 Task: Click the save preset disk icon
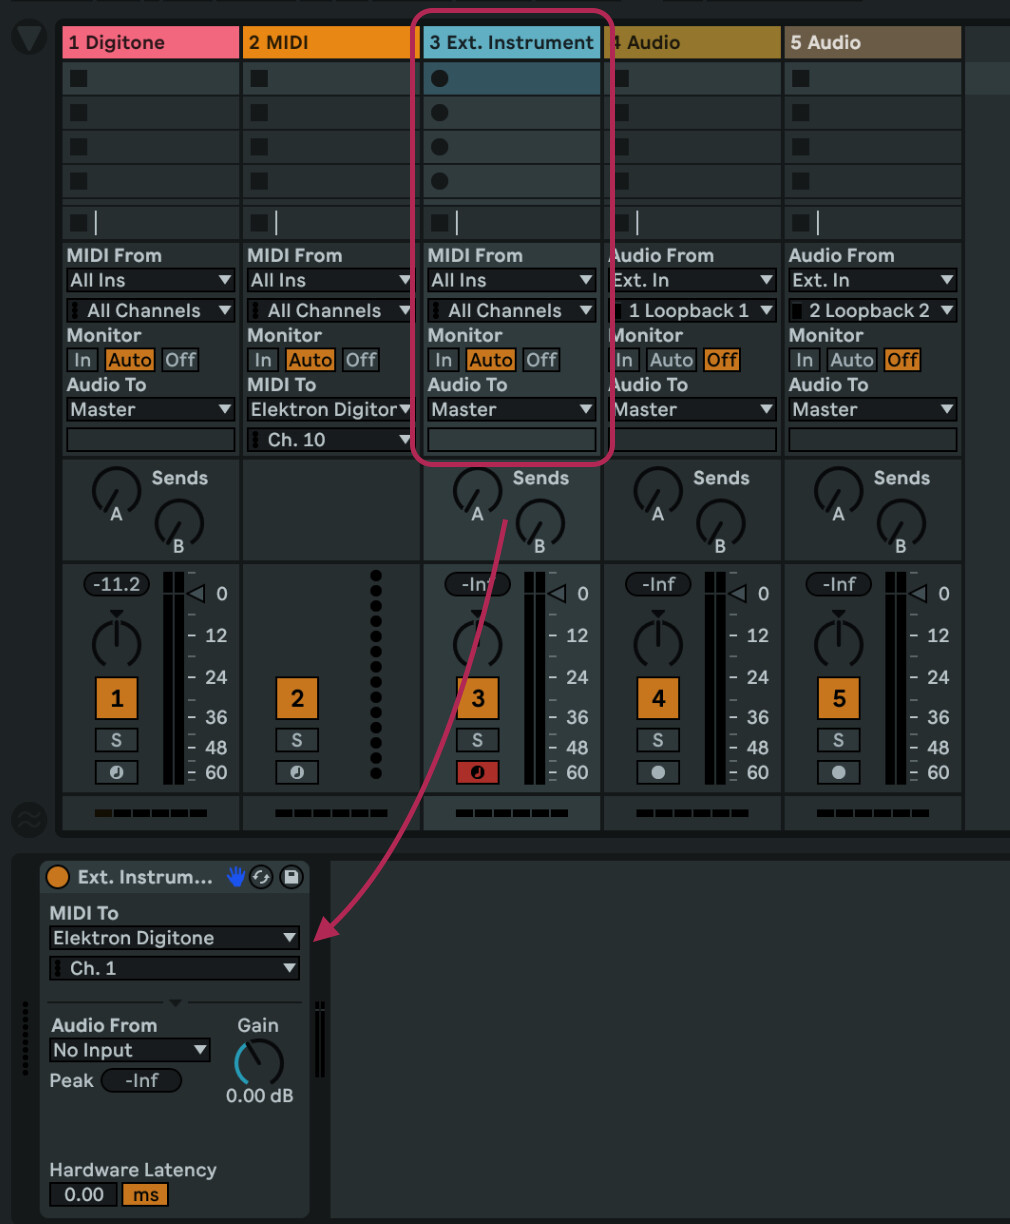[x=291, y=877]
